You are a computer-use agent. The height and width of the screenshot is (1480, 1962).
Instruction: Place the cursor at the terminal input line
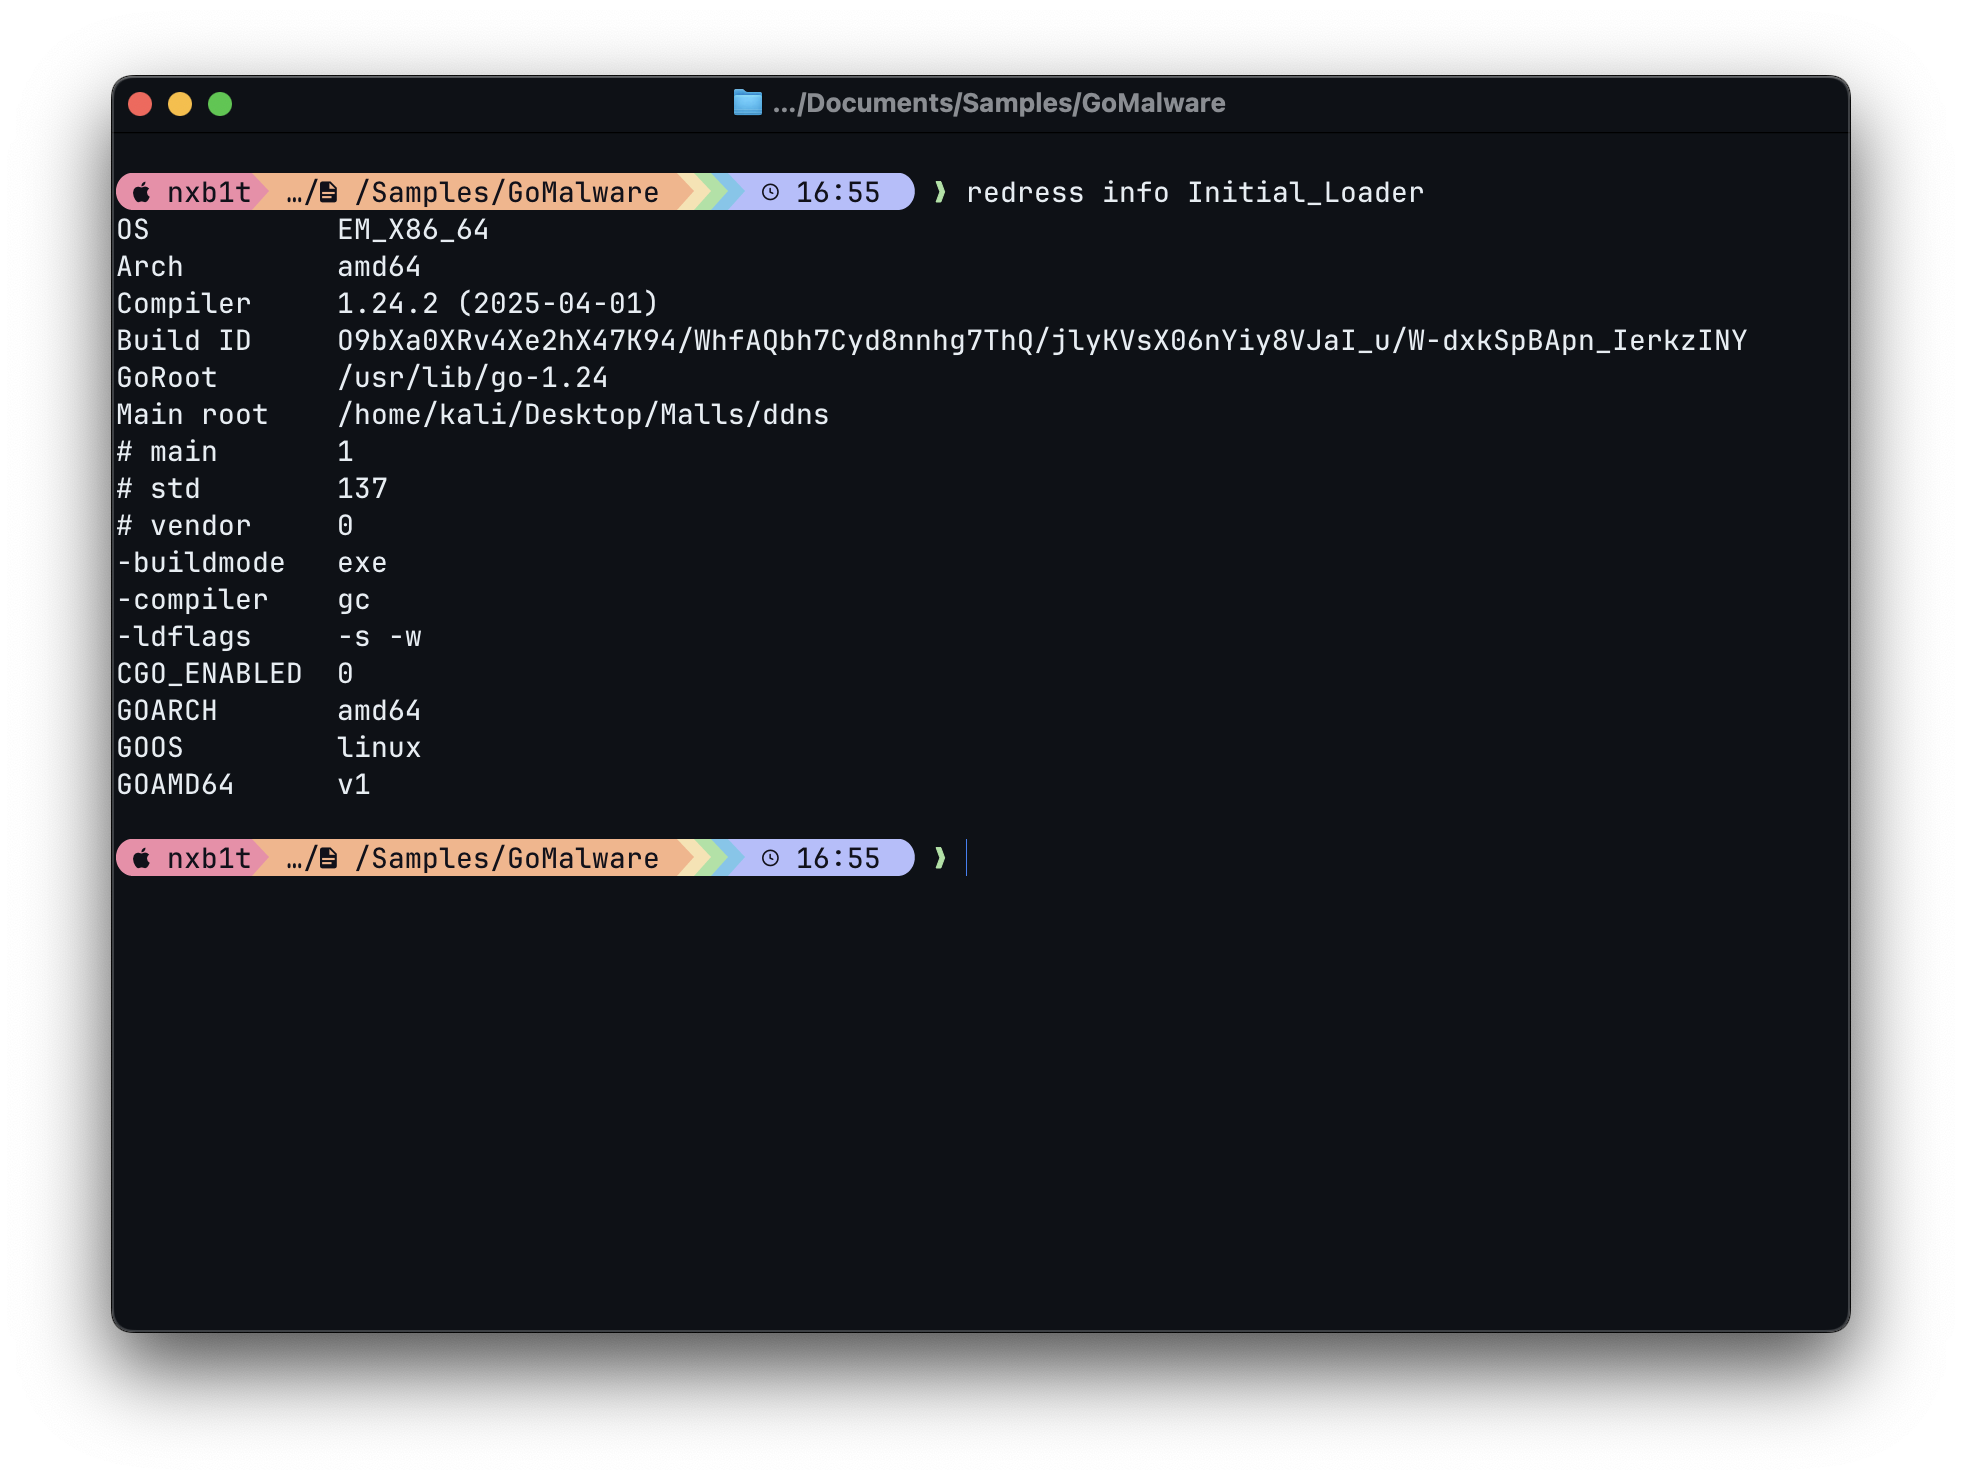point(966,857)
